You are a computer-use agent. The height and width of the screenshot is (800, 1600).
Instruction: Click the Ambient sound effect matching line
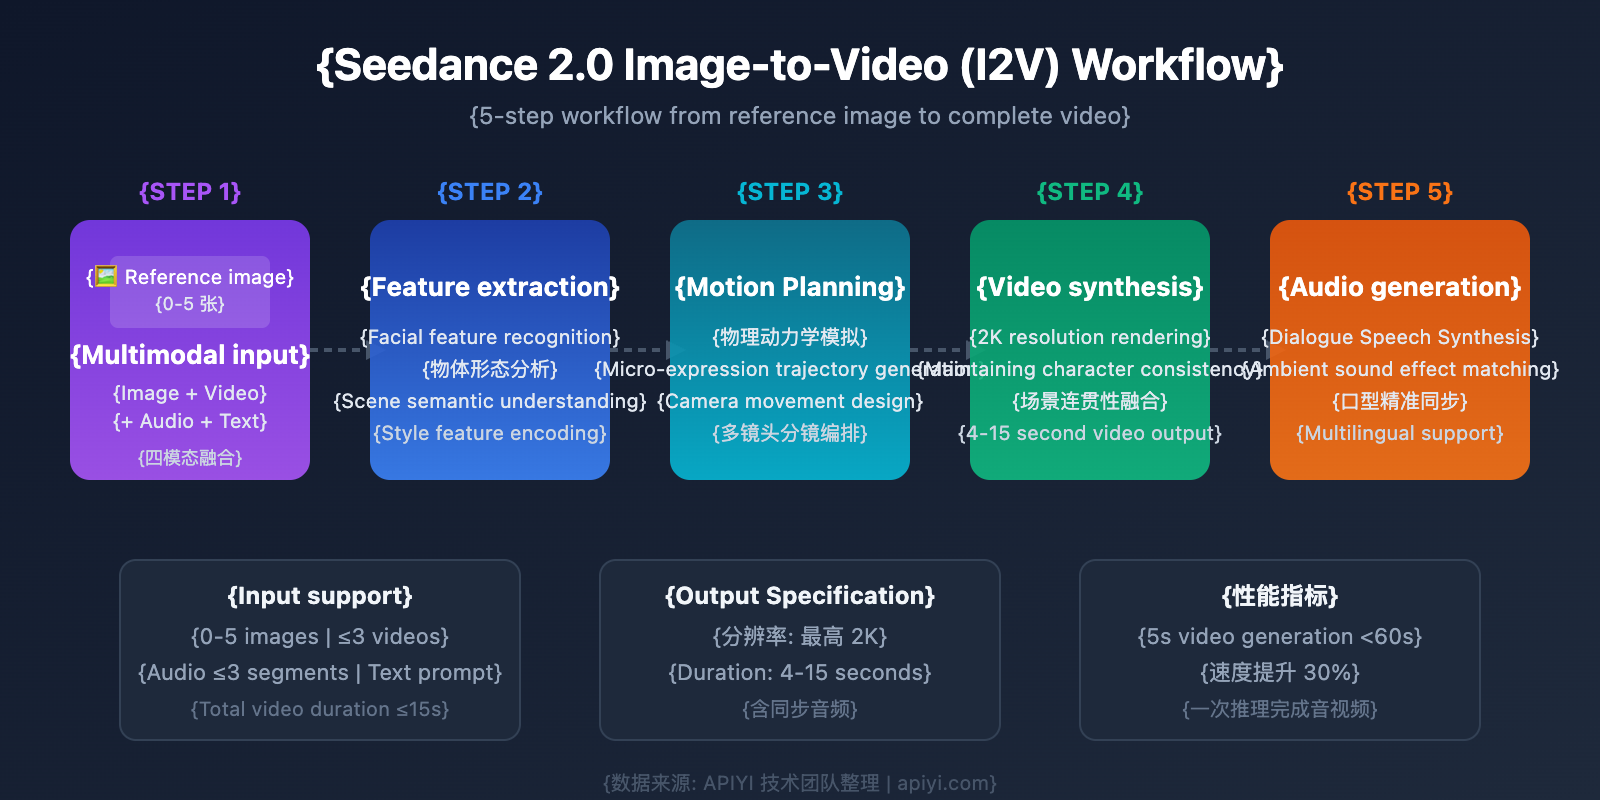click(1400, 369)
